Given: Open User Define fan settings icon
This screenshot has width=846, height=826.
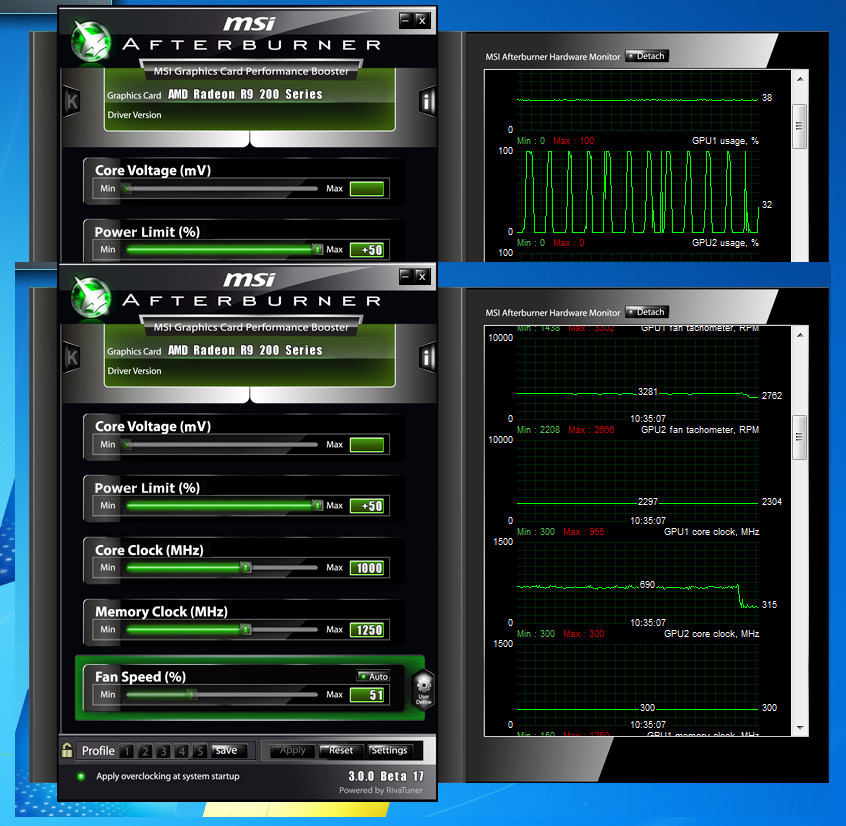Looking at the screenshot, I should pos(424,688).
